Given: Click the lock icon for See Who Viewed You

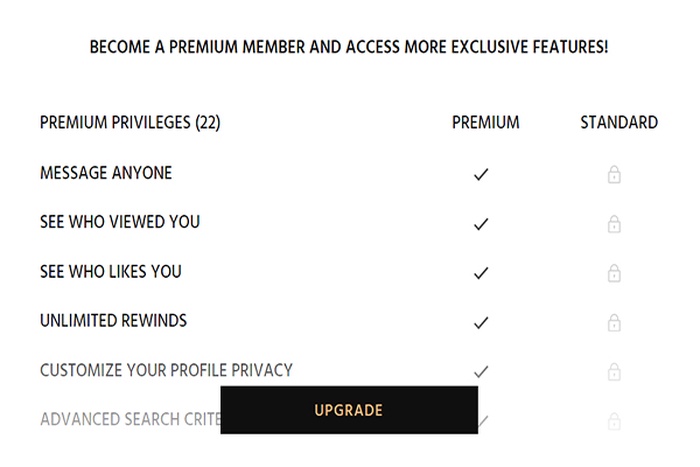Looking at the screenshot, I should pyautogui.click(x=614, y=224).
